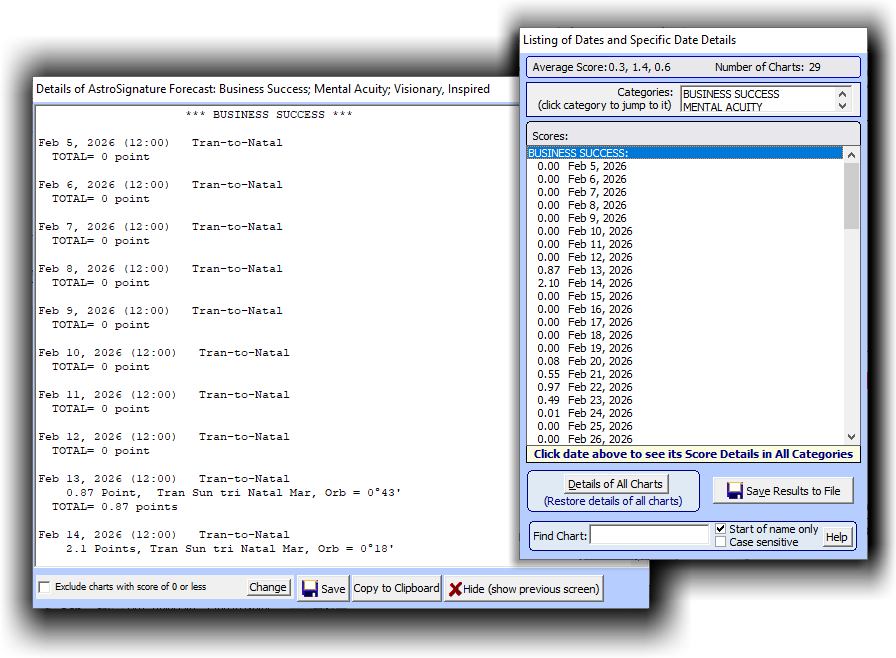Copy forecast details to Clipboard

396,588
